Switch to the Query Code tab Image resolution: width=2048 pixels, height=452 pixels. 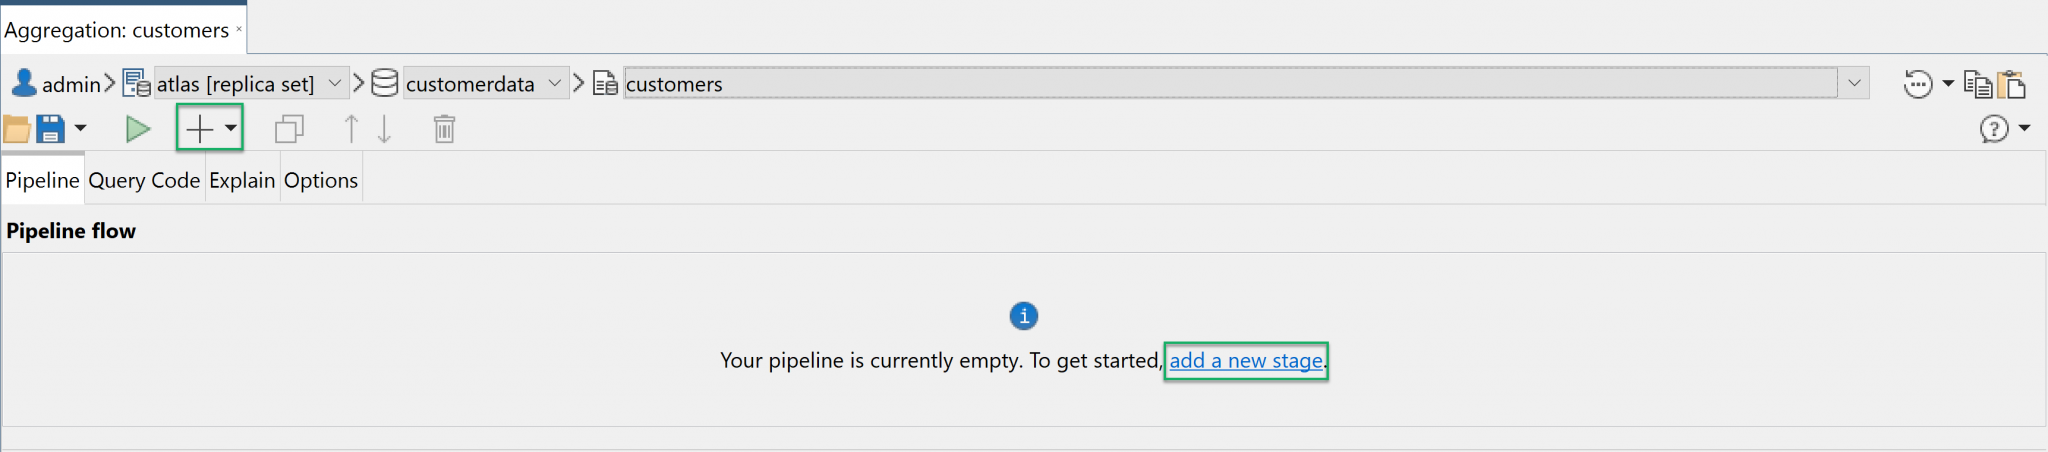[x=144, y=180]
